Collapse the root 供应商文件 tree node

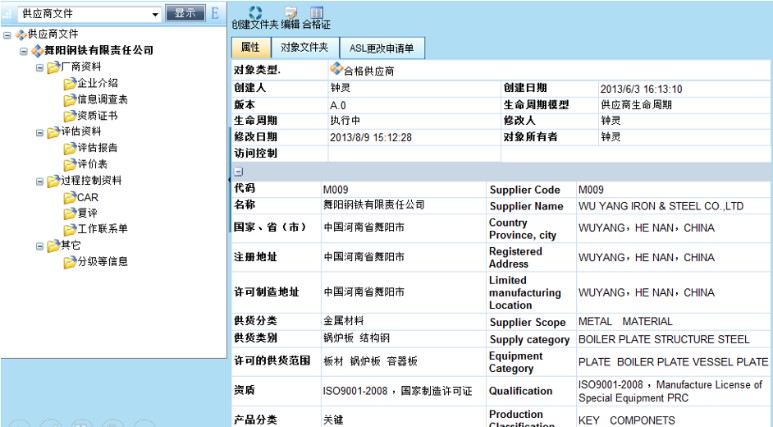click(7, 35)
